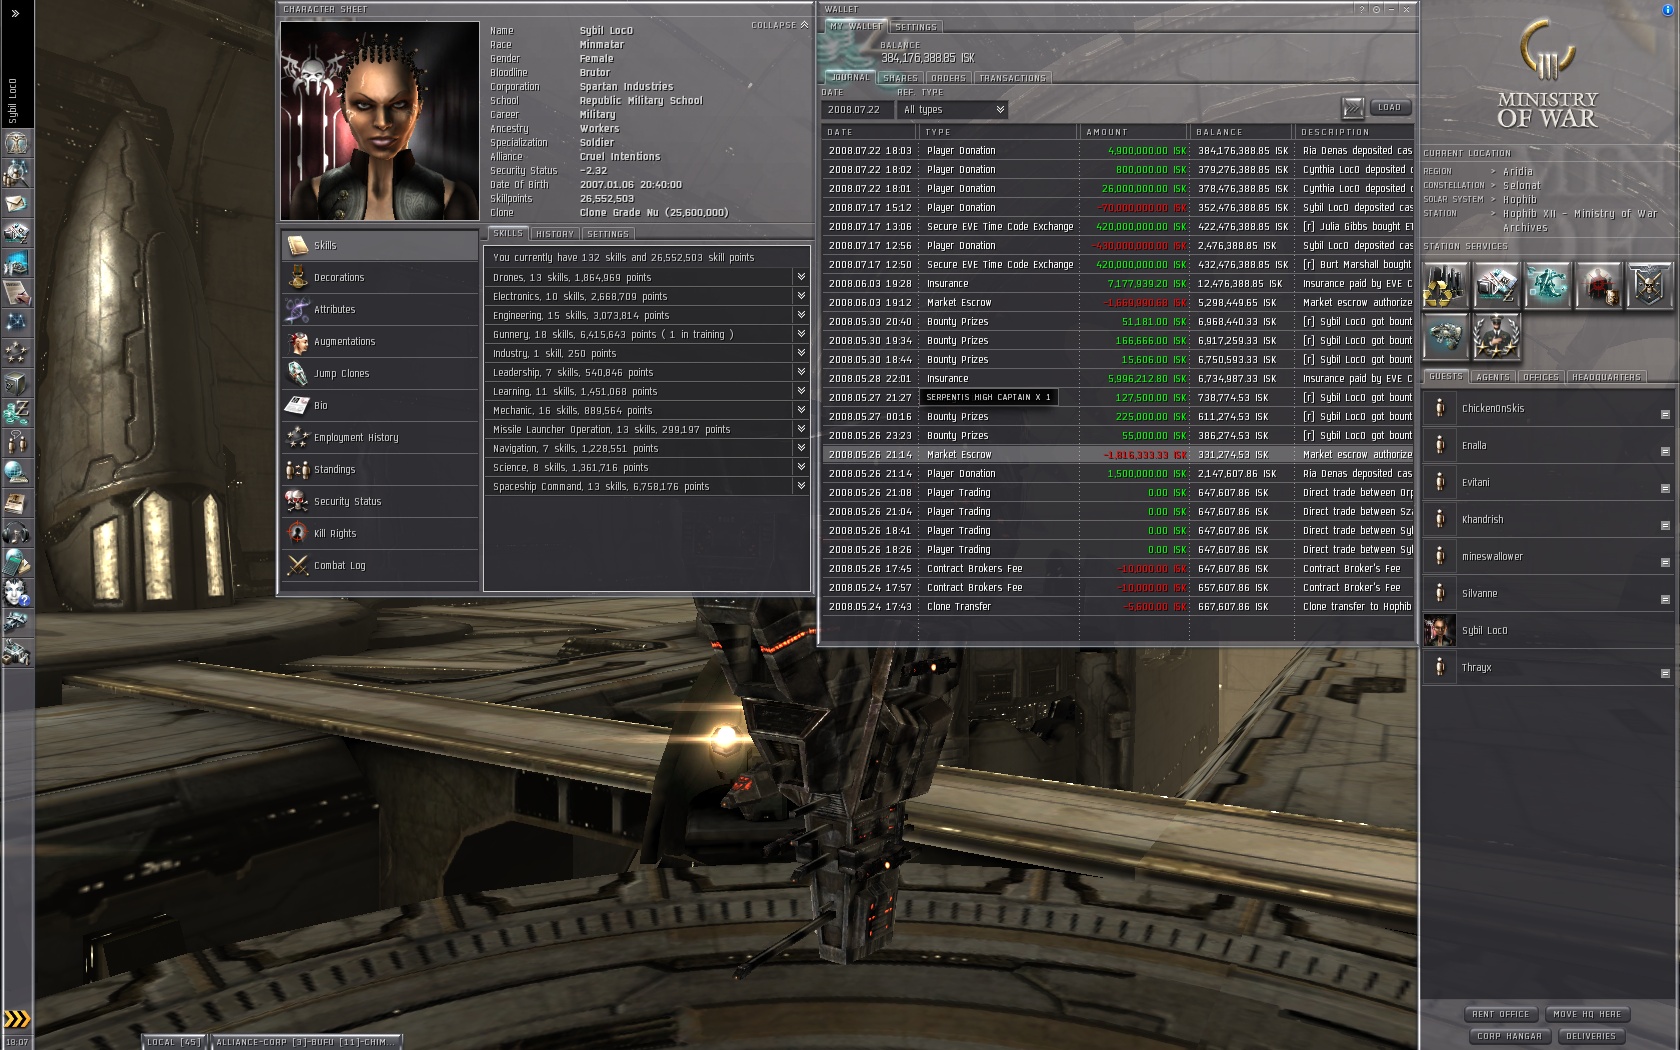Open the Ships hangar icon

coord(17,623)
